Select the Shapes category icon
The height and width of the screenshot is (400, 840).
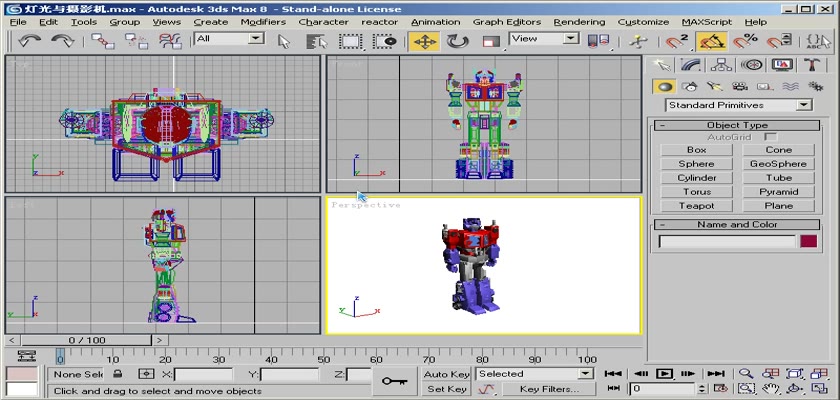(x=690, y=86)
